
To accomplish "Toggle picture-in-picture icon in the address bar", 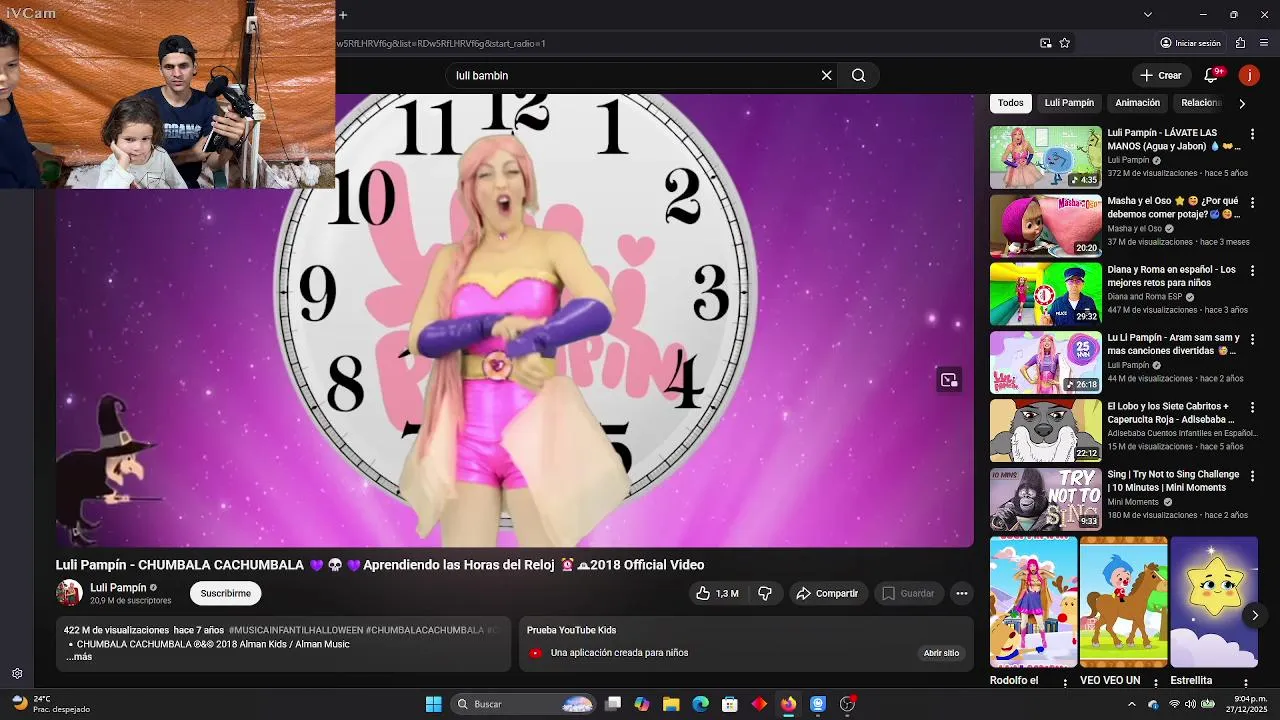I will click(x=1046, y=43).
